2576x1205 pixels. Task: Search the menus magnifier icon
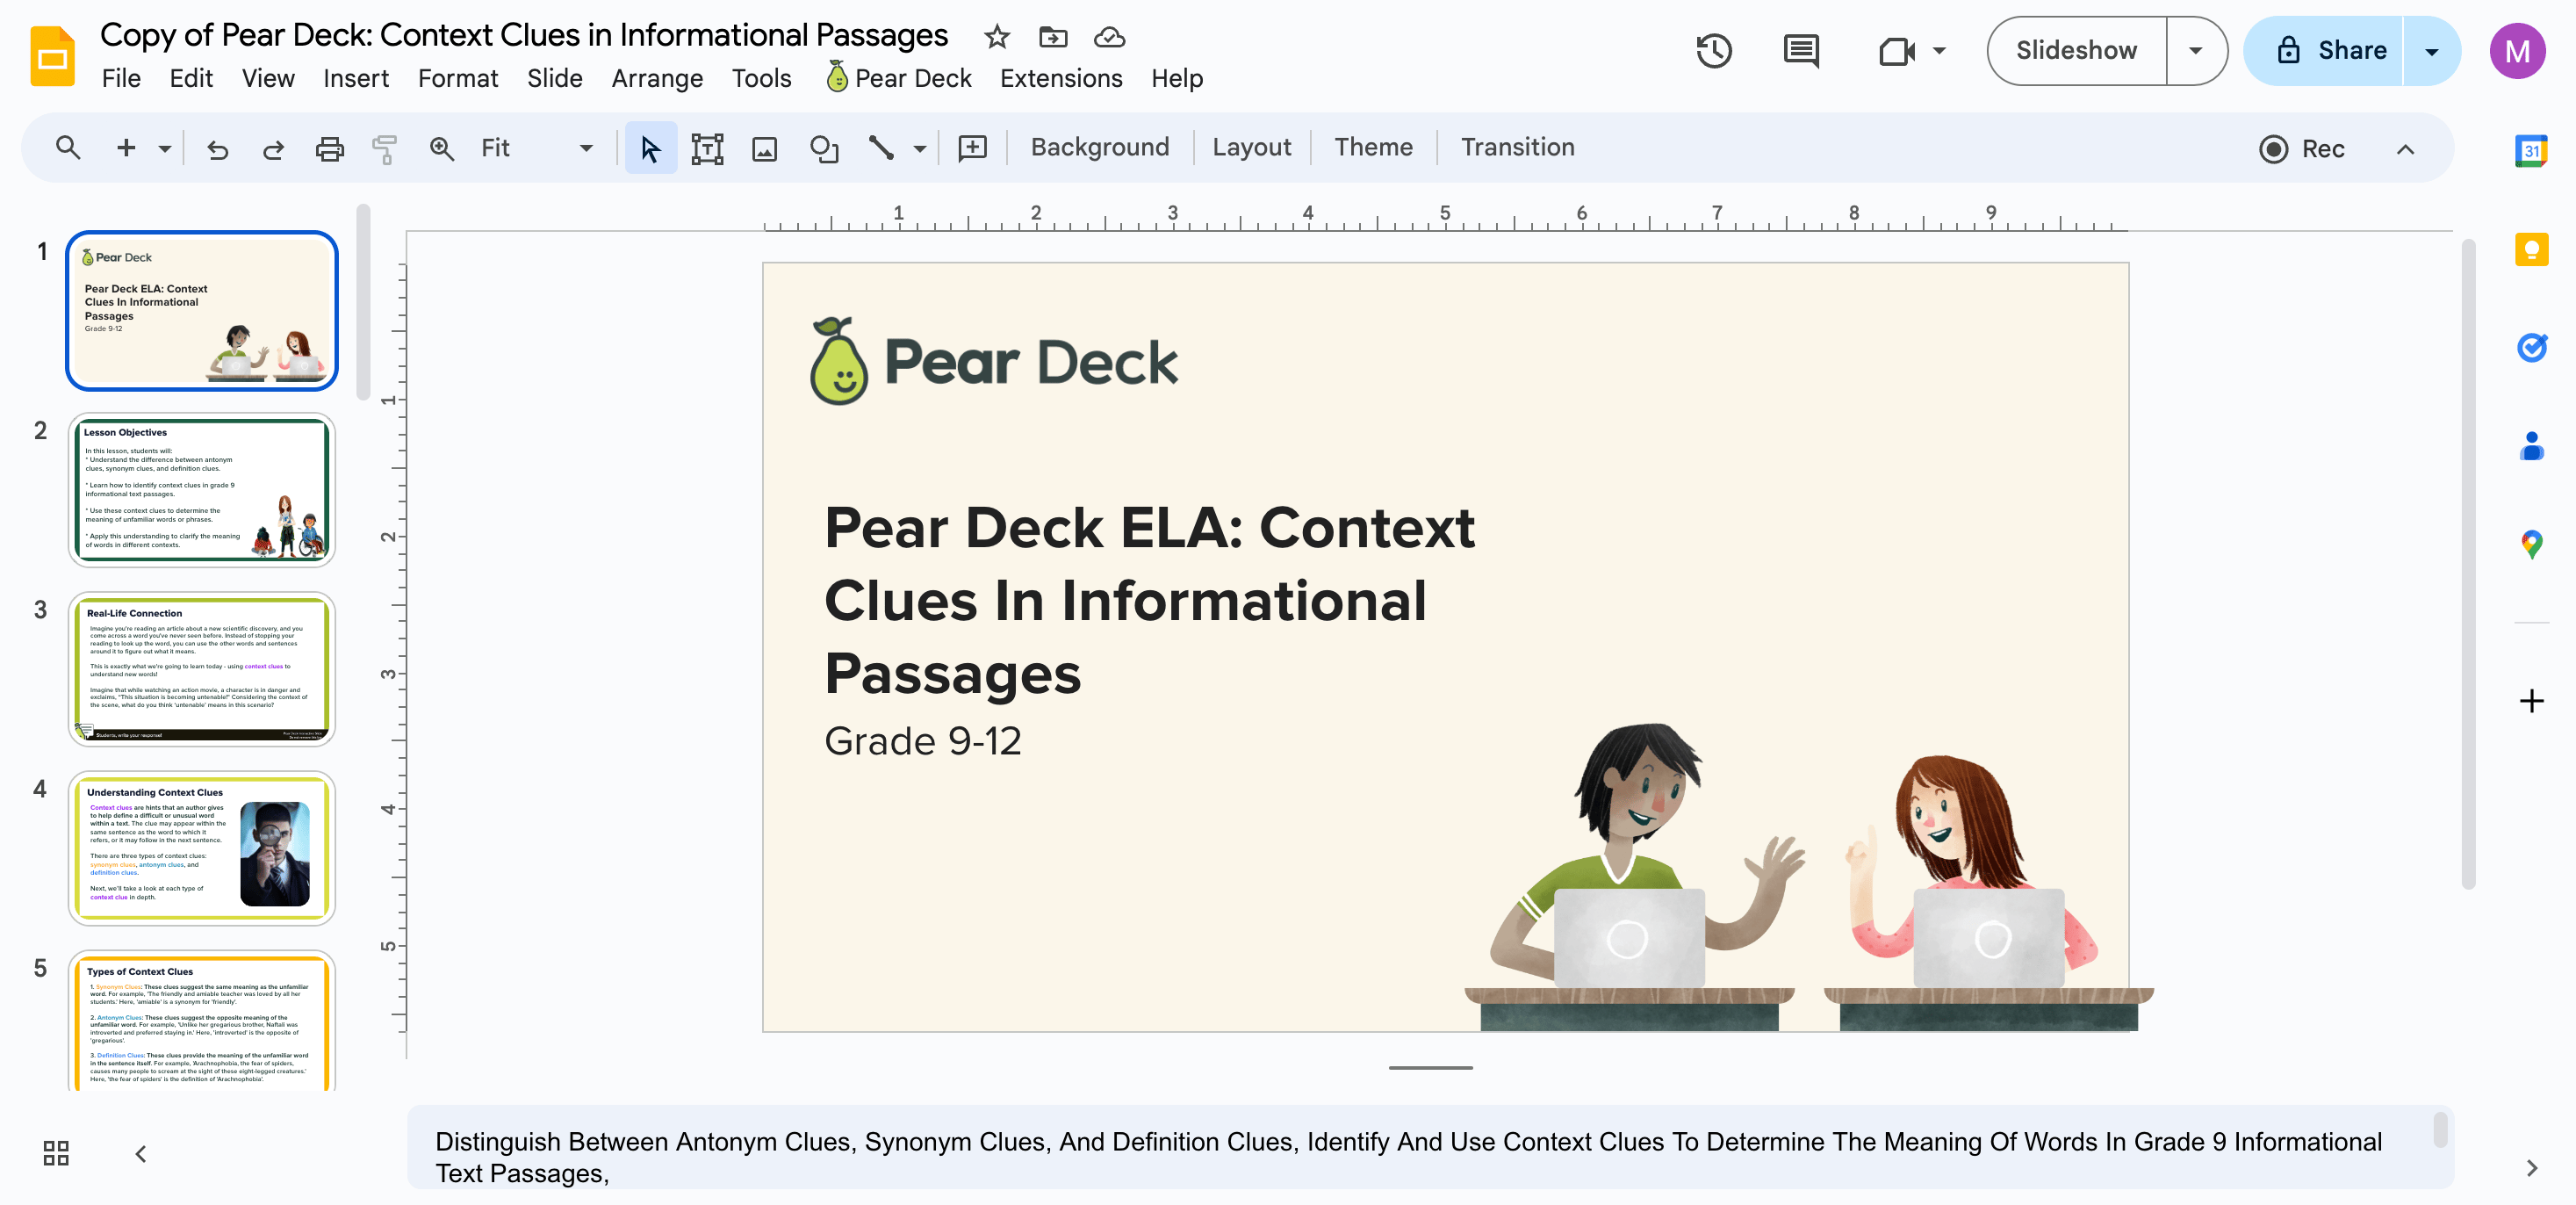pyautogui.click(x=68, y=148)
